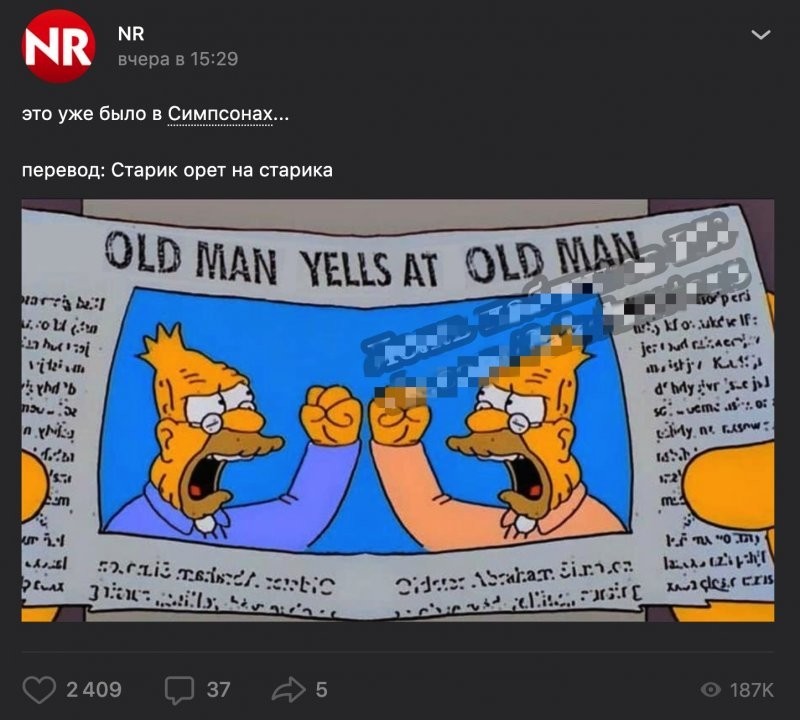Open the NR community avatar logo
Screen dimensions: 800x720
(59, 46)
